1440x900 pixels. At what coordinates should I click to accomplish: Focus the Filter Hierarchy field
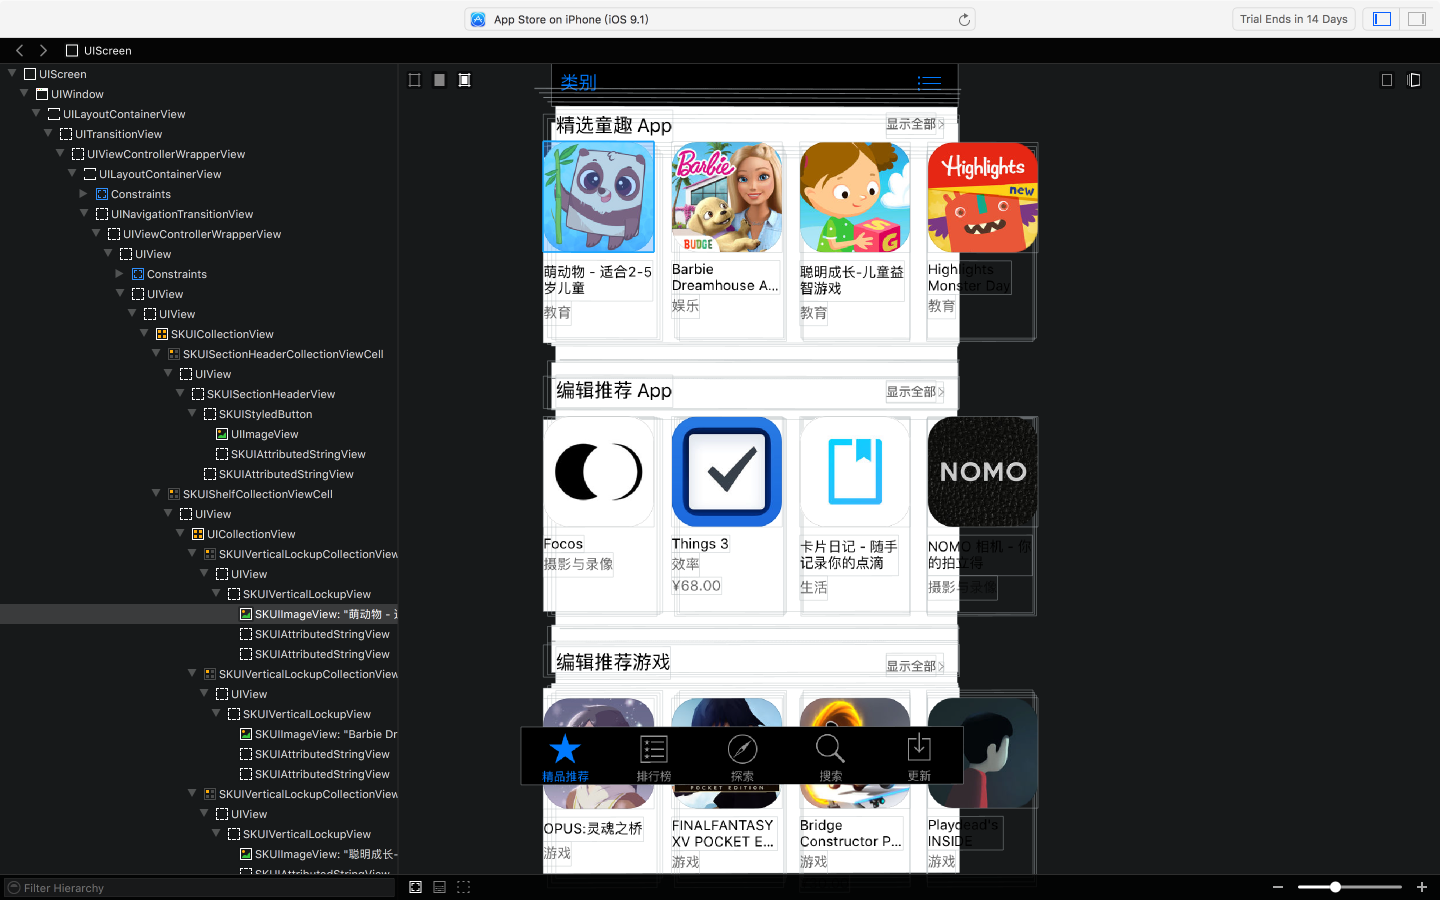(200, 888)
